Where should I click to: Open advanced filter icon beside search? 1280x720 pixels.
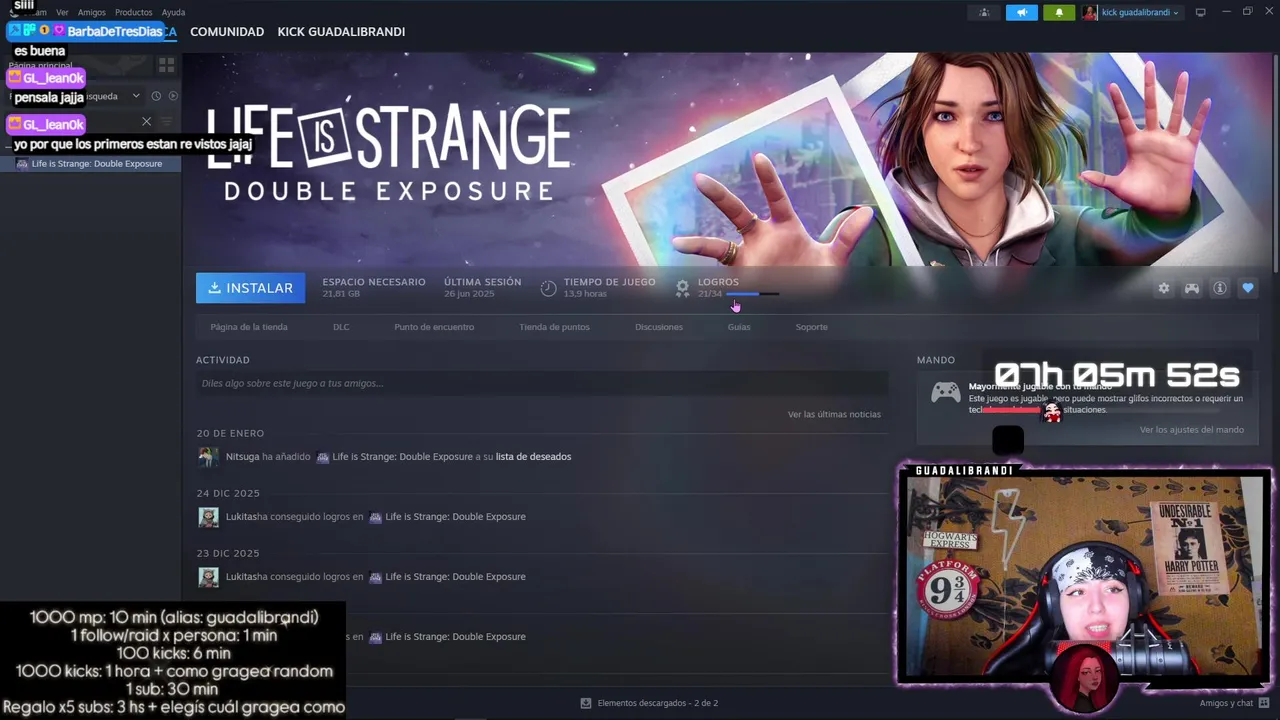coord(167,122)
